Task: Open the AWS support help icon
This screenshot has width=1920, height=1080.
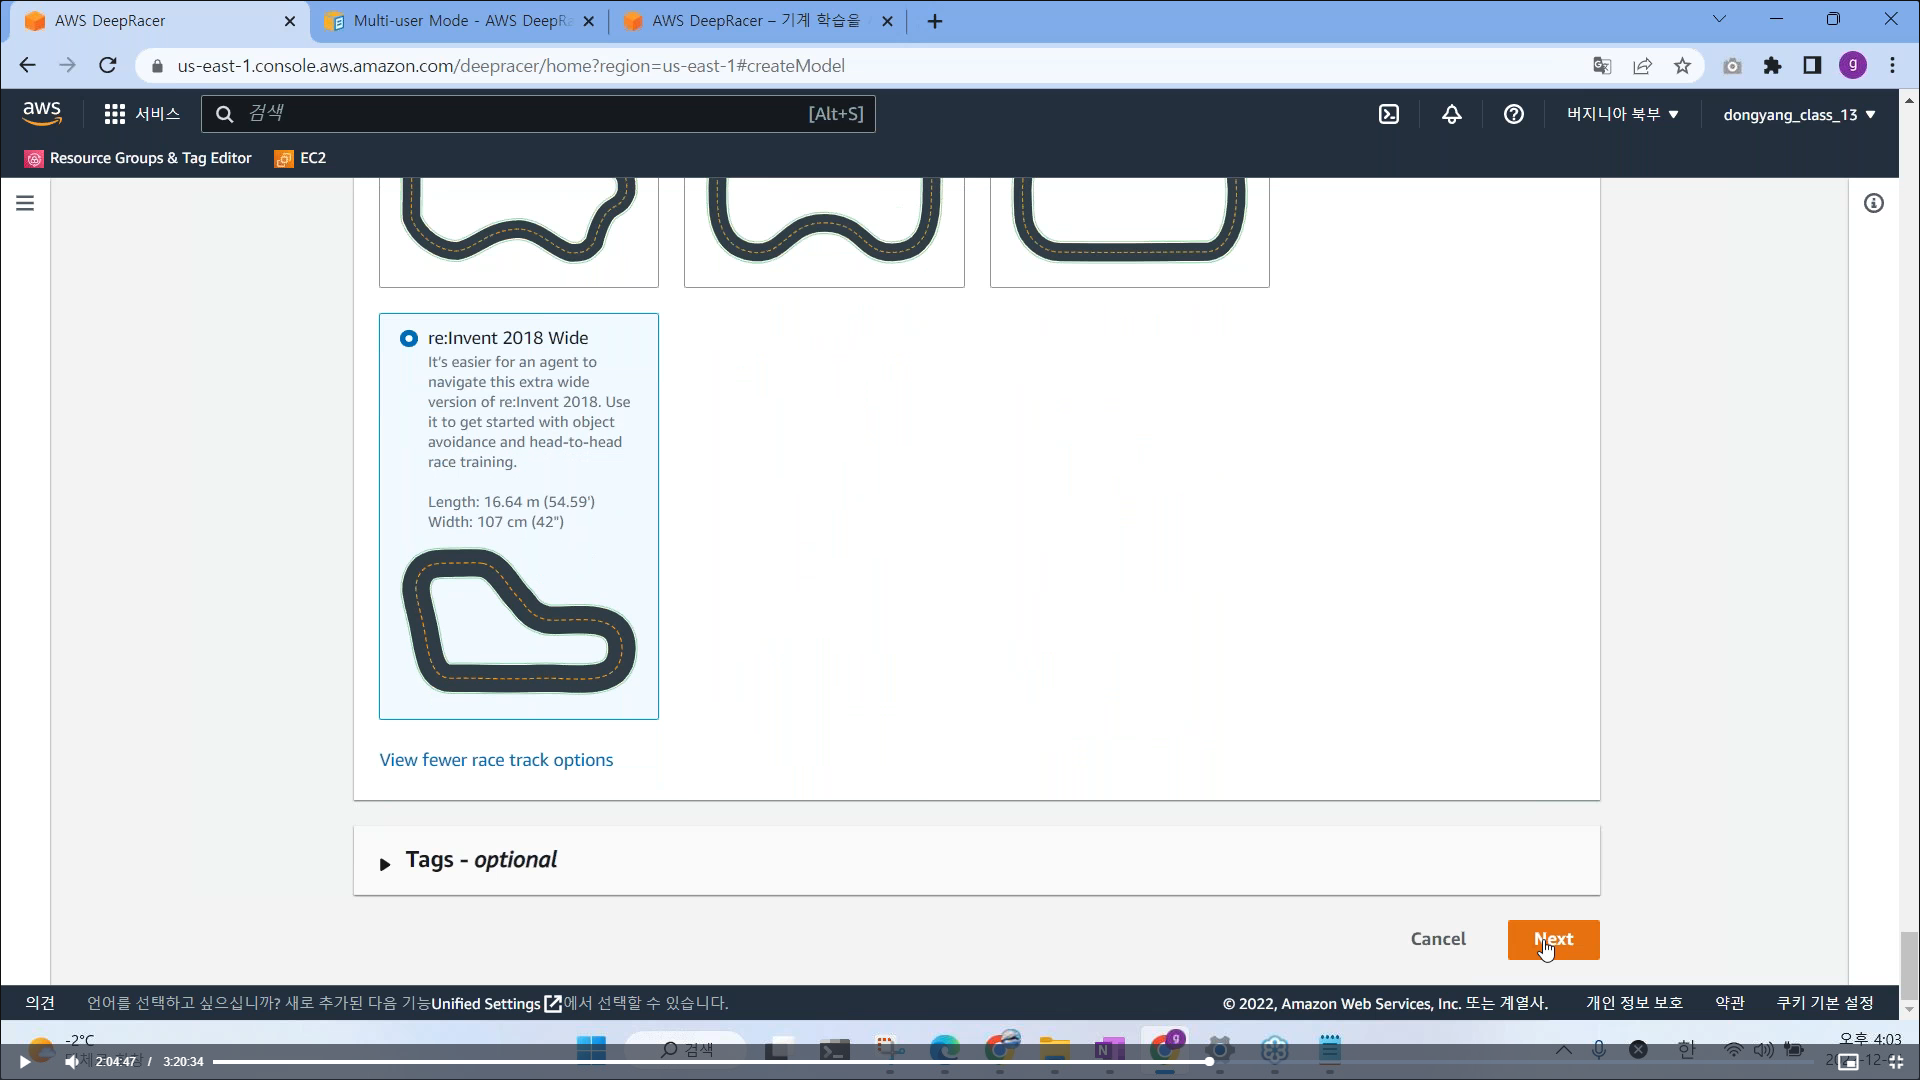Action: pos(1513,114)
